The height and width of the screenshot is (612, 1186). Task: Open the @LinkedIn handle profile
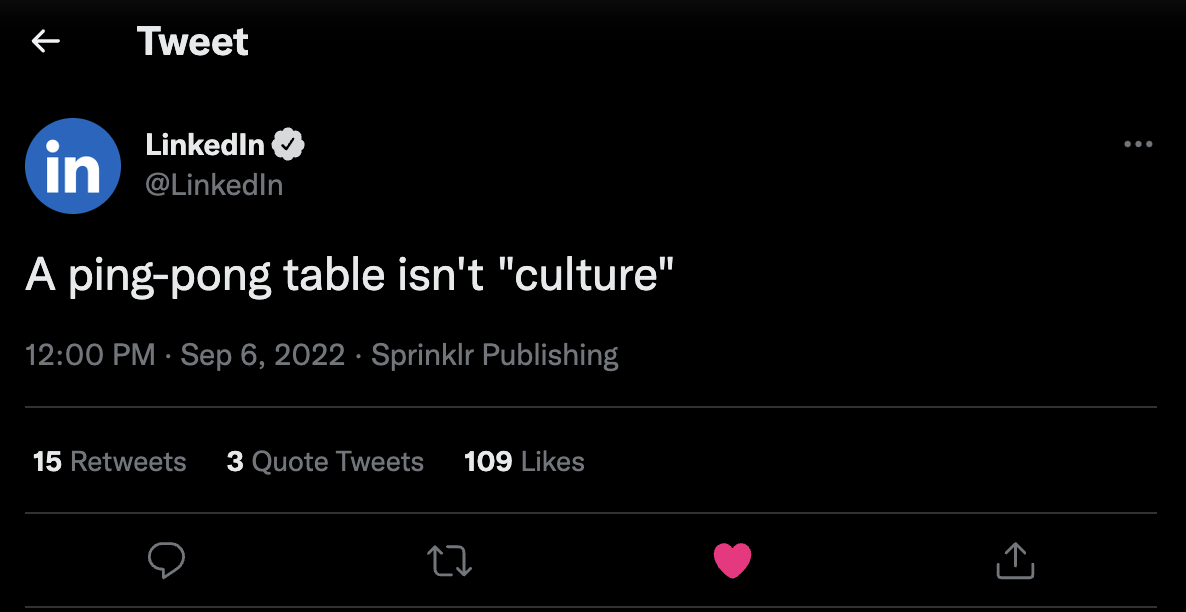click(214, 185)
